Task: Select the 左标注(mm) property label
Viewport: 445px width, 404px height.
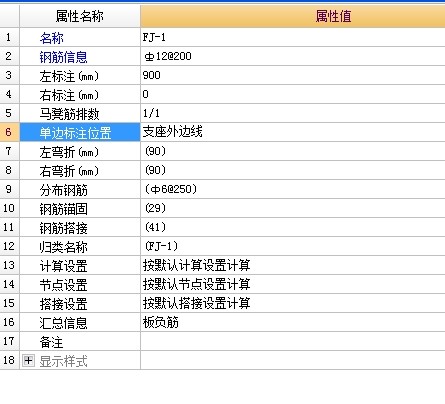Action: (69, 76)
